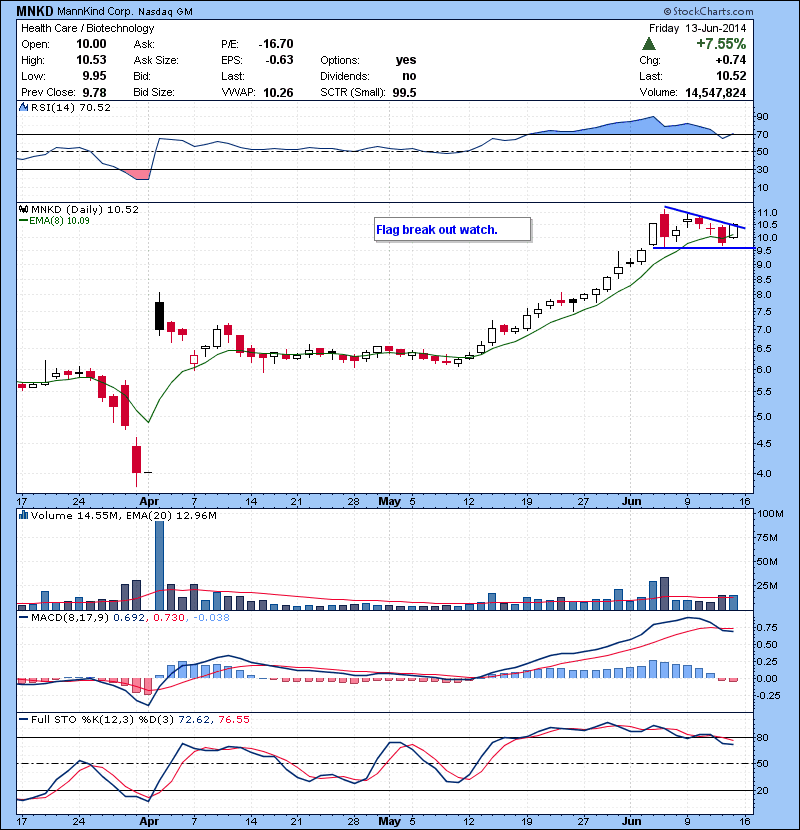Click the Health Care / Biotechnology sector label
The width and height of the screenshot is (800, 830).
(88, 28)
